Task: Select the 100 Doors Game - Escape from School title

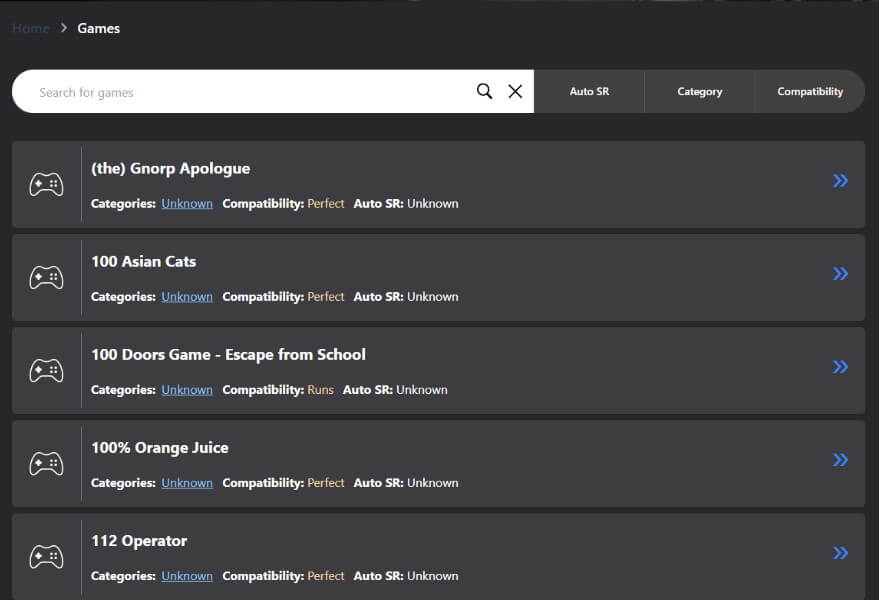Action: (228, 355)
